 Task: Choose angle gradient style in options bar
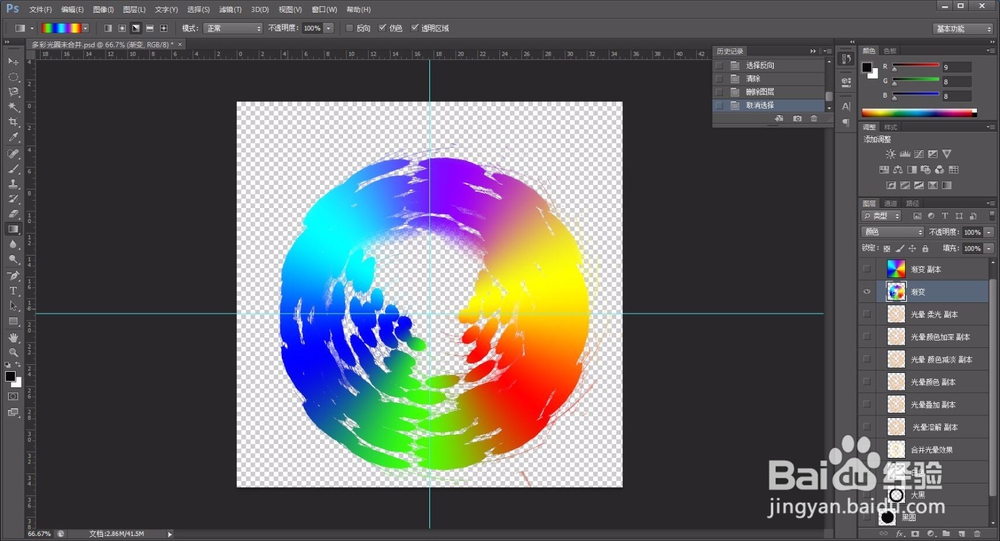136,28
